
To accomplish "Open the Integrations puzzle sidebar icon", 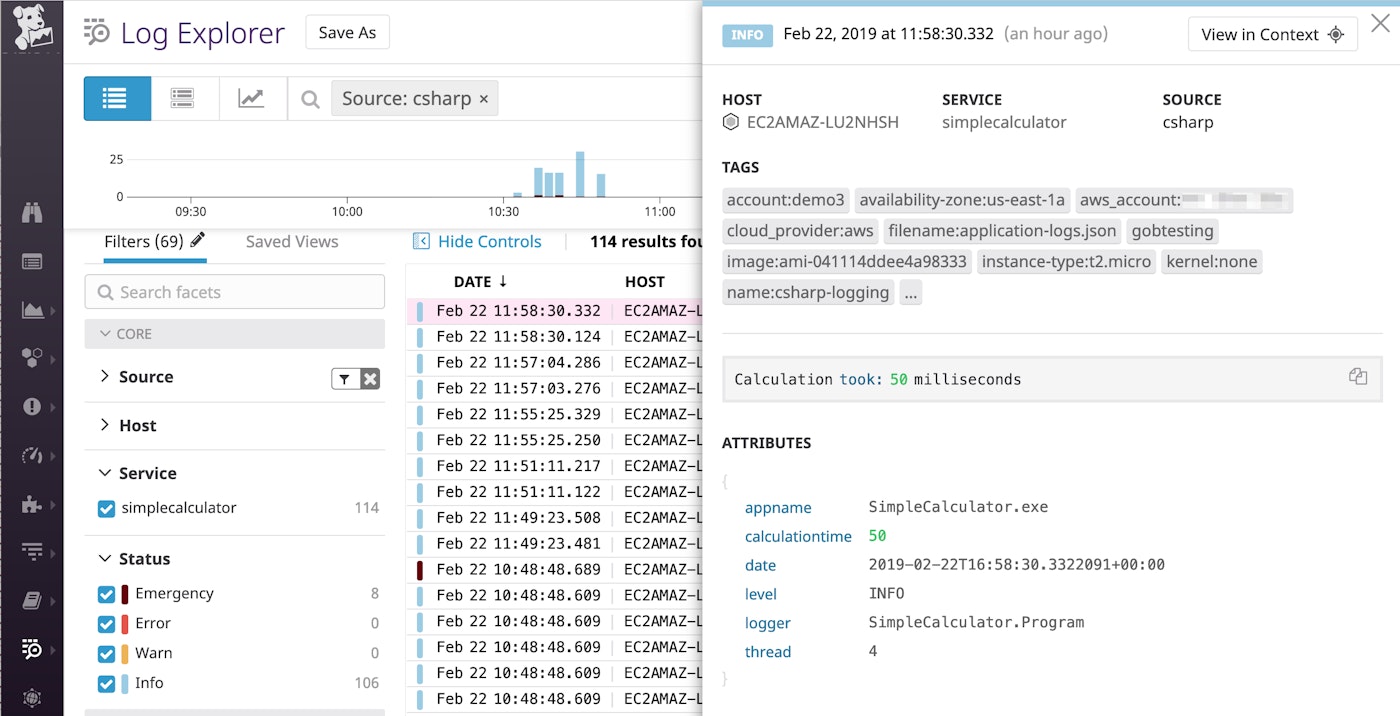I will pos(32,503).
